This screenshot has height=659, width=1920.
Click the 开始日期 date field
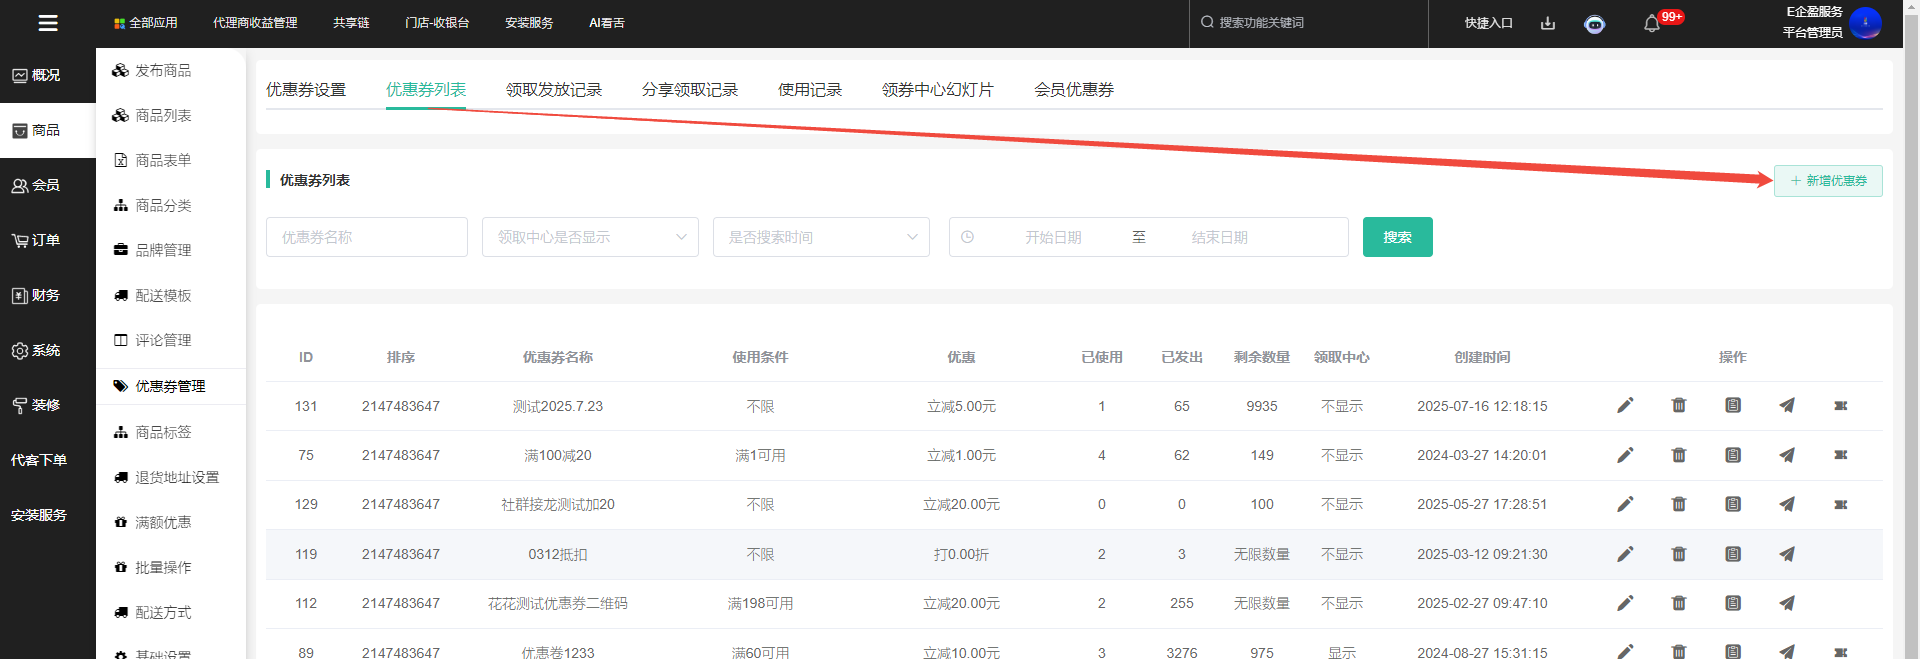pyautogui.click(x=1053, y=237)
